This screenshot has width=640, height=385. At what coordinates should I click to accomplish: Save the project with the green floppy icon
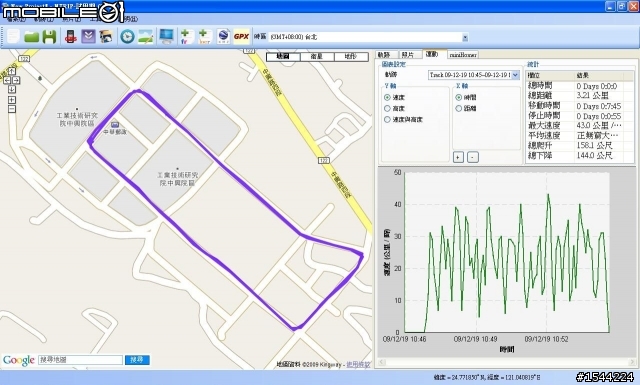click(x=49, y=37)
